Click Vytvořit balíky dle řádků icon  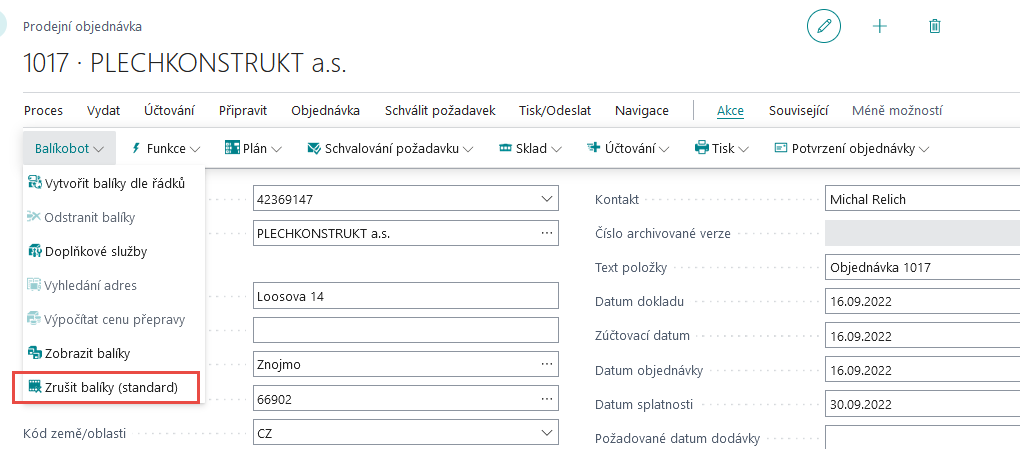pos(35,184)
